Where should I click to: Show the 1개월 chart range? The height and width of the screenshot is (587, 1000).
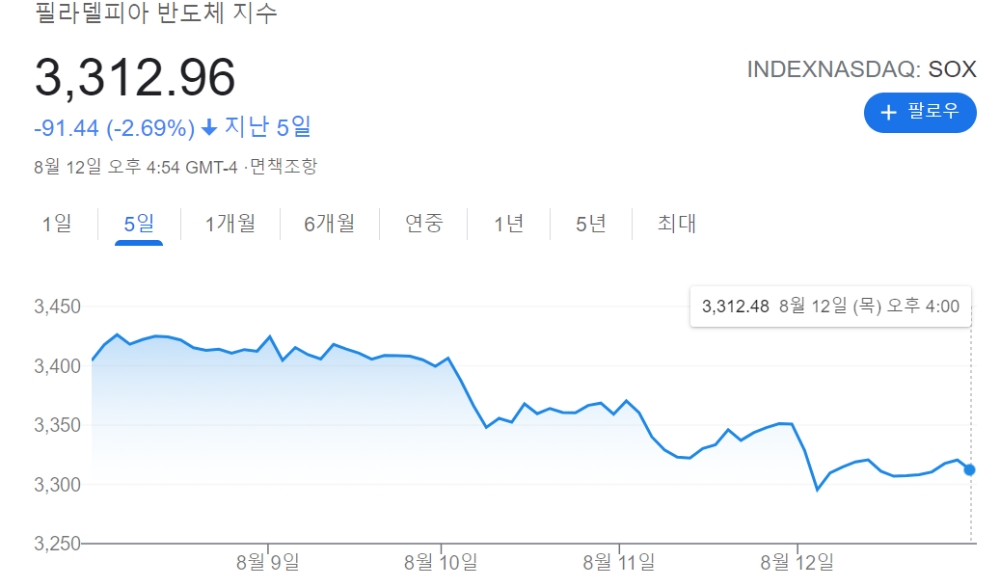[230, 223]
